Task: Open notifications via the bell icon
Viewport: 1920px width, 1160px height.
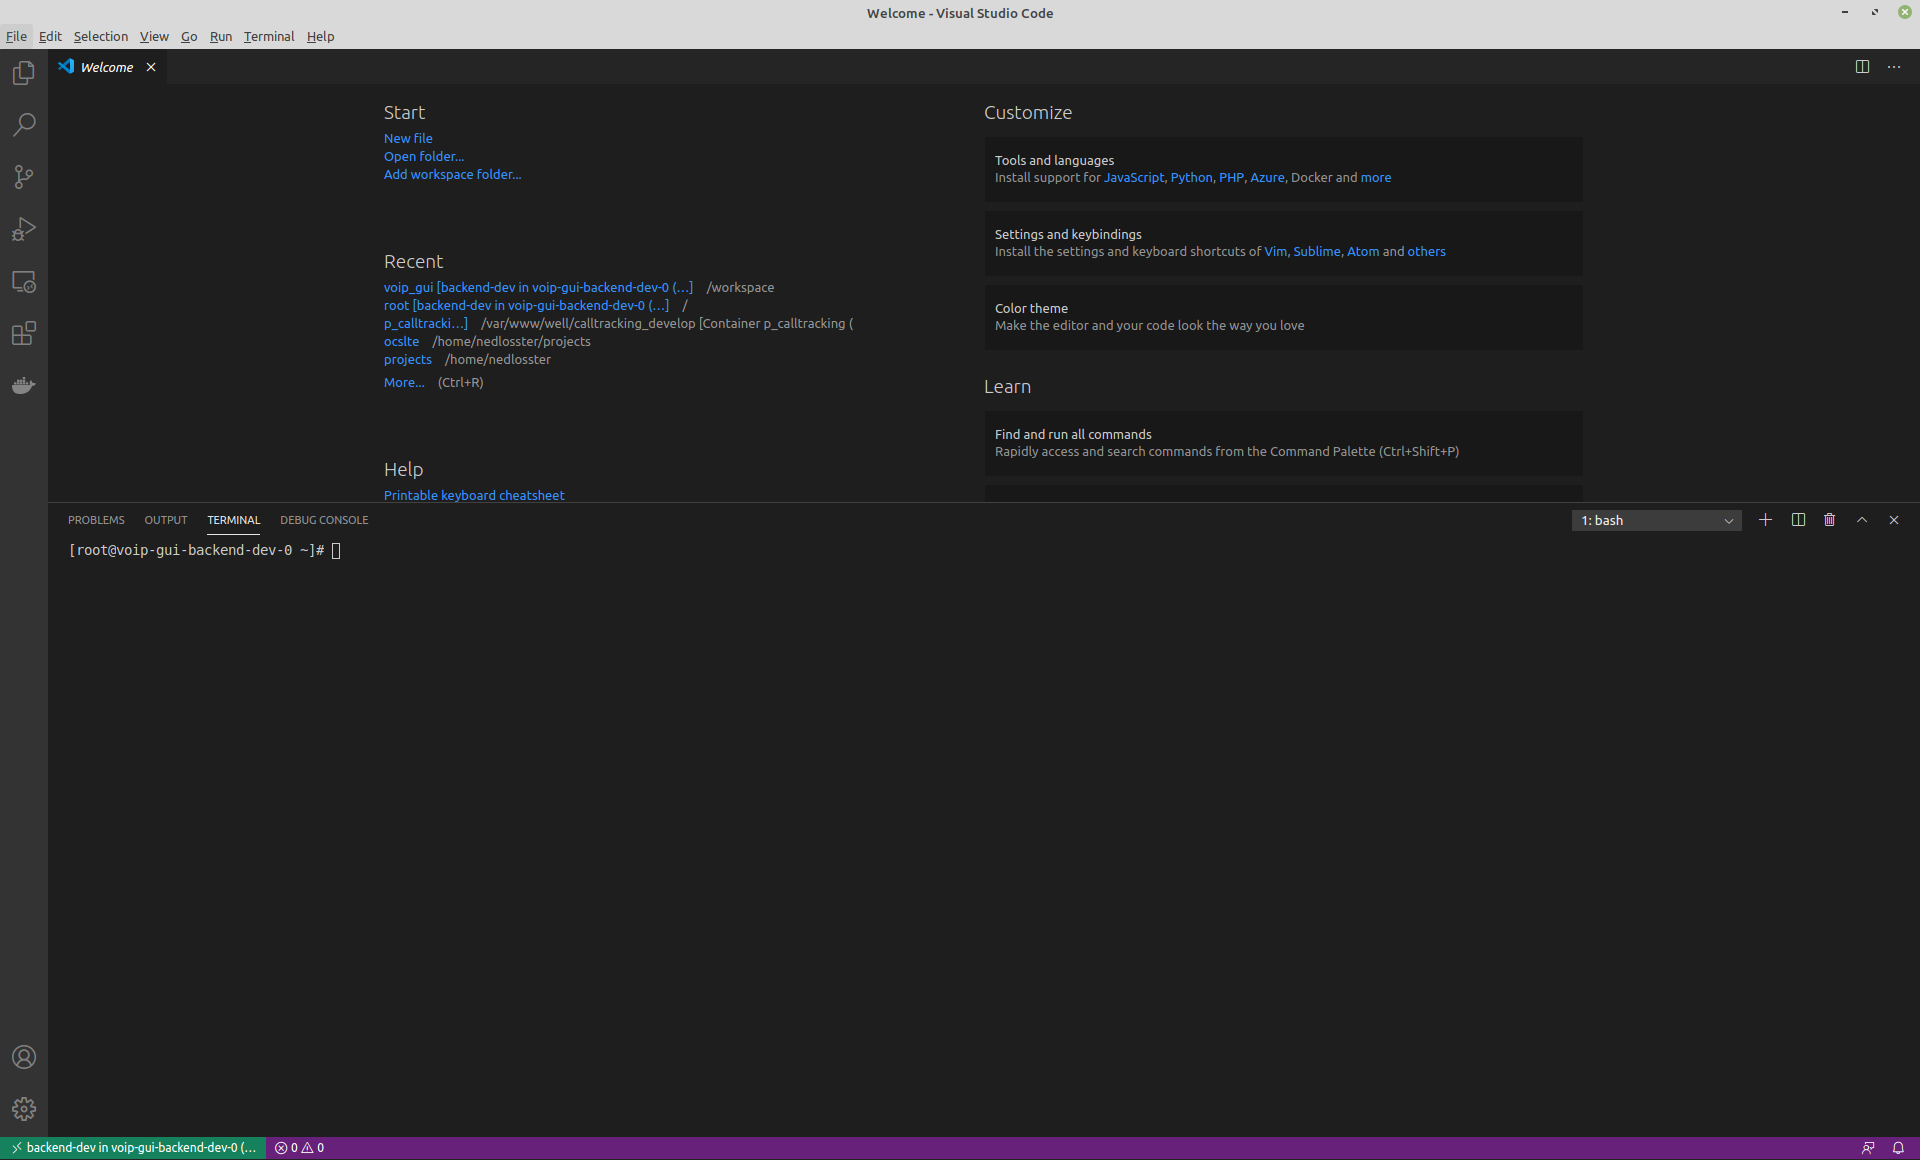Action: point(1899,1147)
